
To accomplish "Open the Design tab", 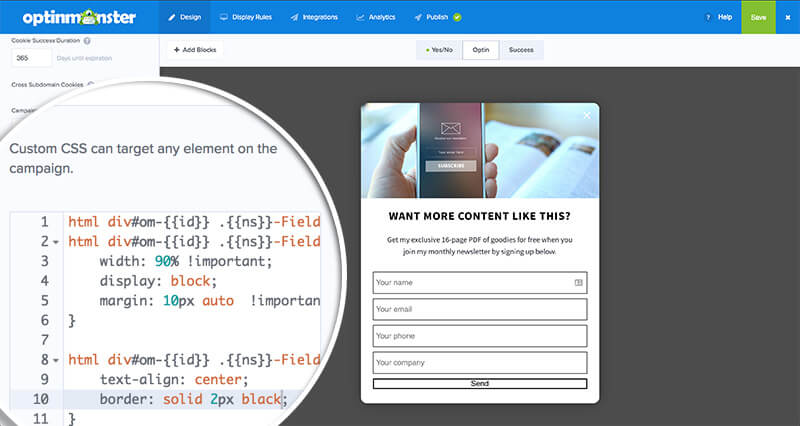I will 184,17.
